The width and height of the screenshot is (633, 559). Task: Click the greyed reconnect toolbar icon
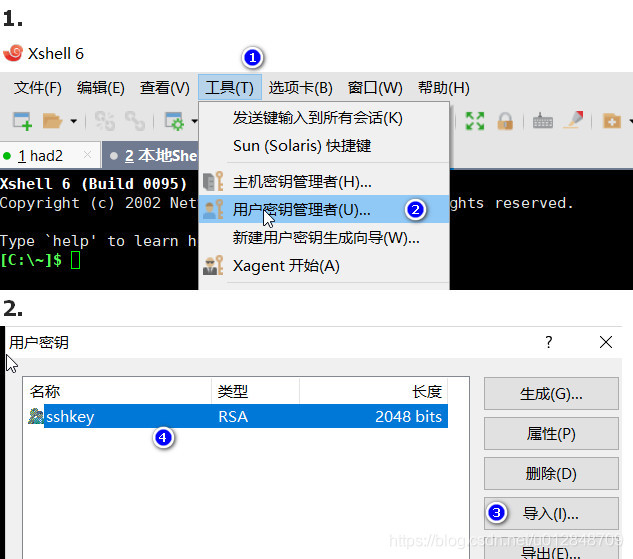105,121
